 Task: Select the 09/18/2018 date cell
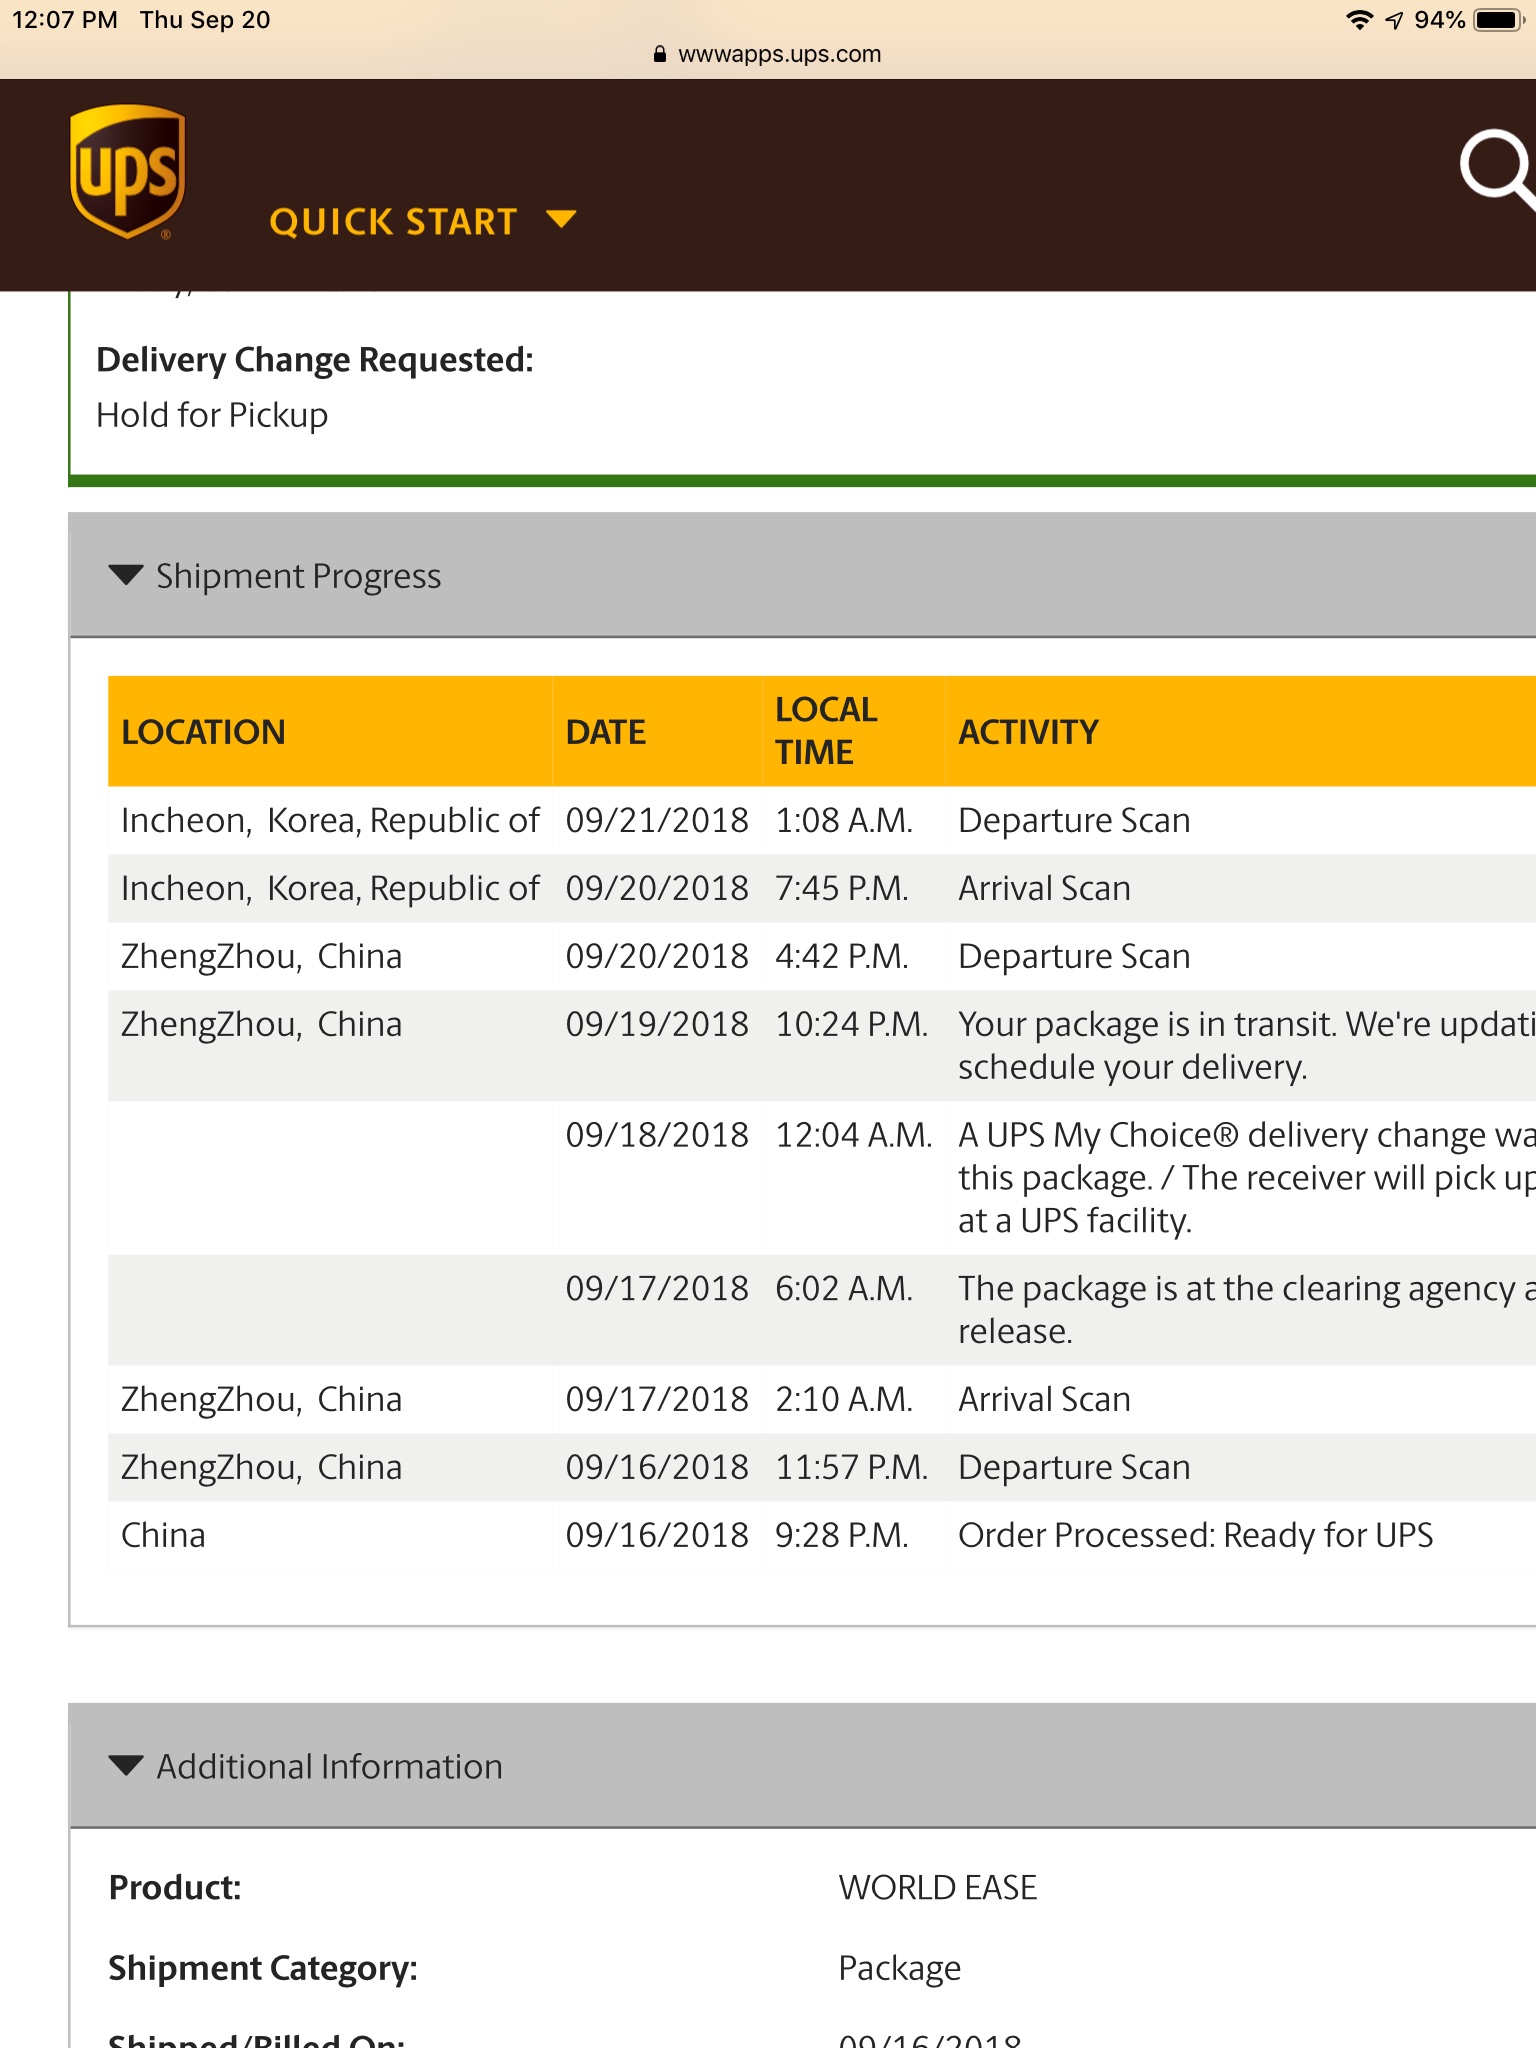click(657, 1136)
